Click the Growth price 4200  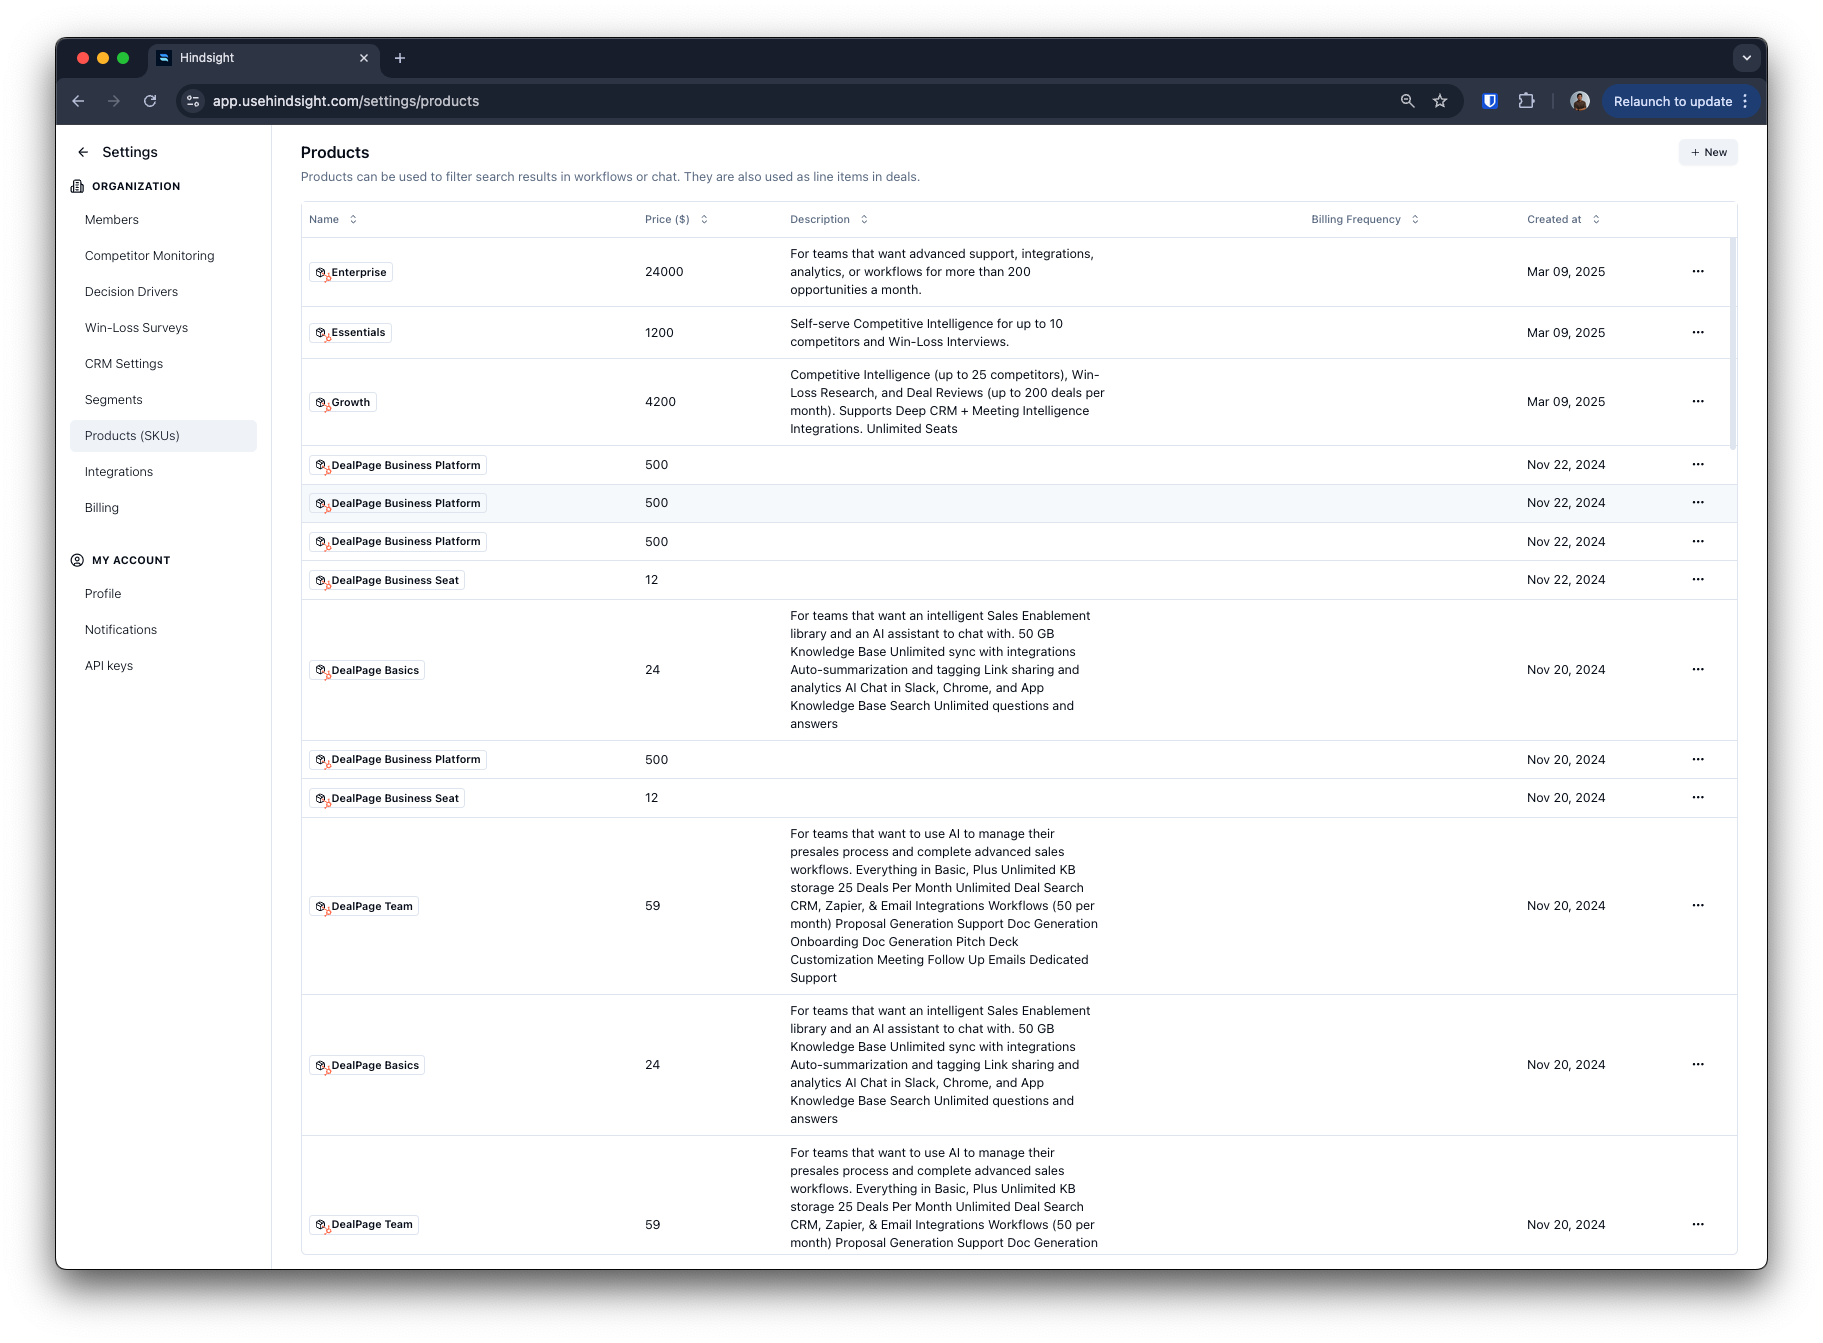point(660,402)
